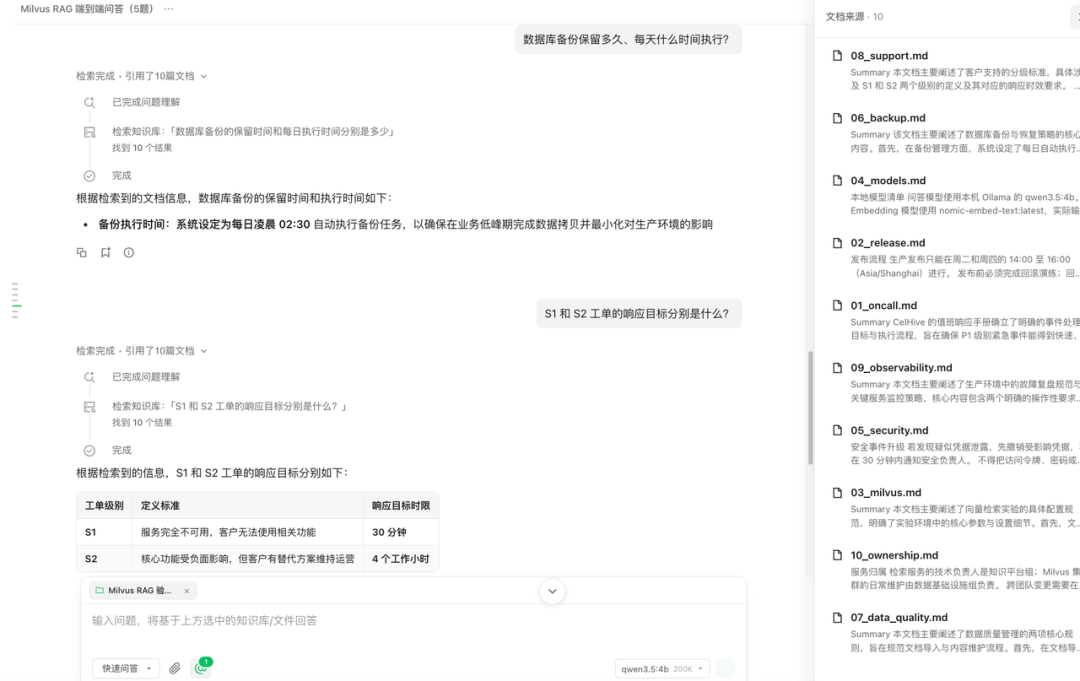Click the green send button
1080x681 pixels.
(725, 669)
